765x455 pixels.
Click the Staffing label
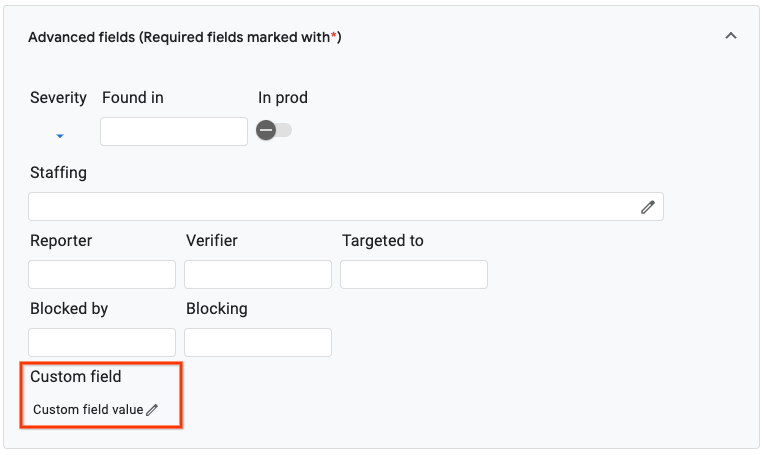(58, 173)
